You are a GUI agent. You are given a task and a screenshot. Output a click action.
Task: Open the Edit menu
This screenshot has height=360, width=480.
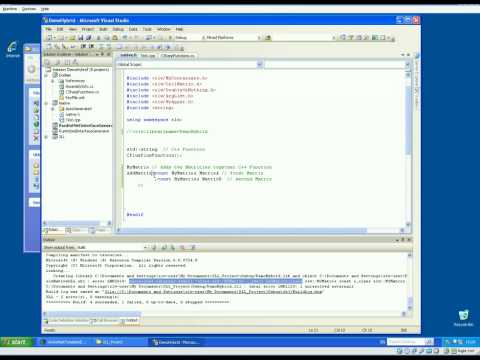(x=60, y=29)
